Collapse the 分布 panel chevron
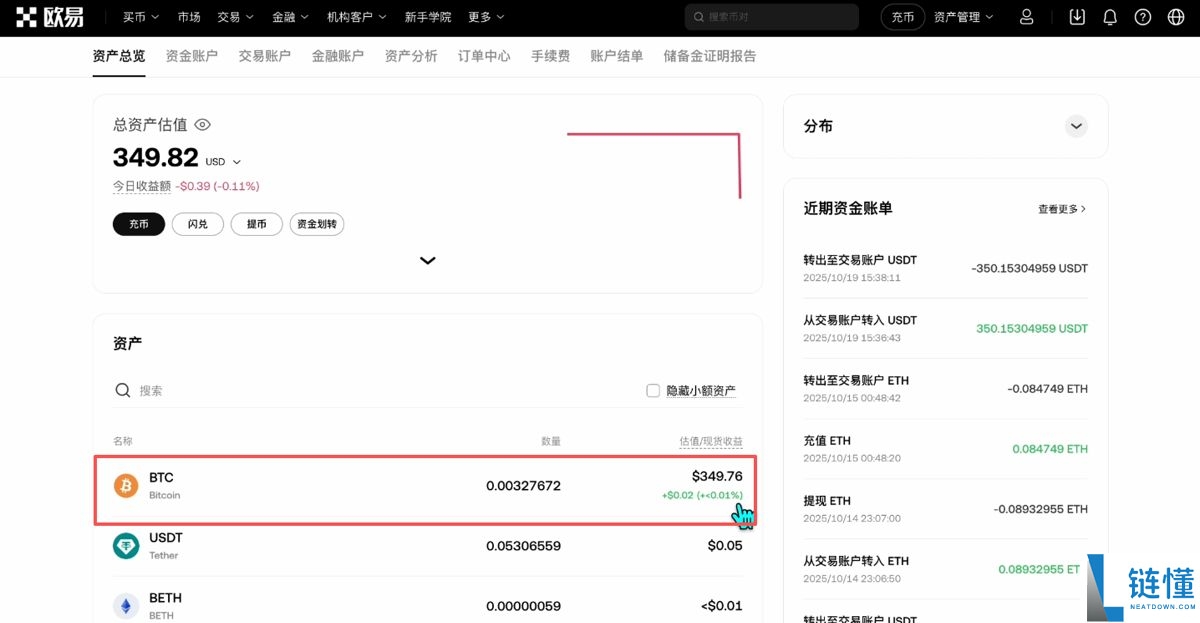 (x=1076, y=126)
